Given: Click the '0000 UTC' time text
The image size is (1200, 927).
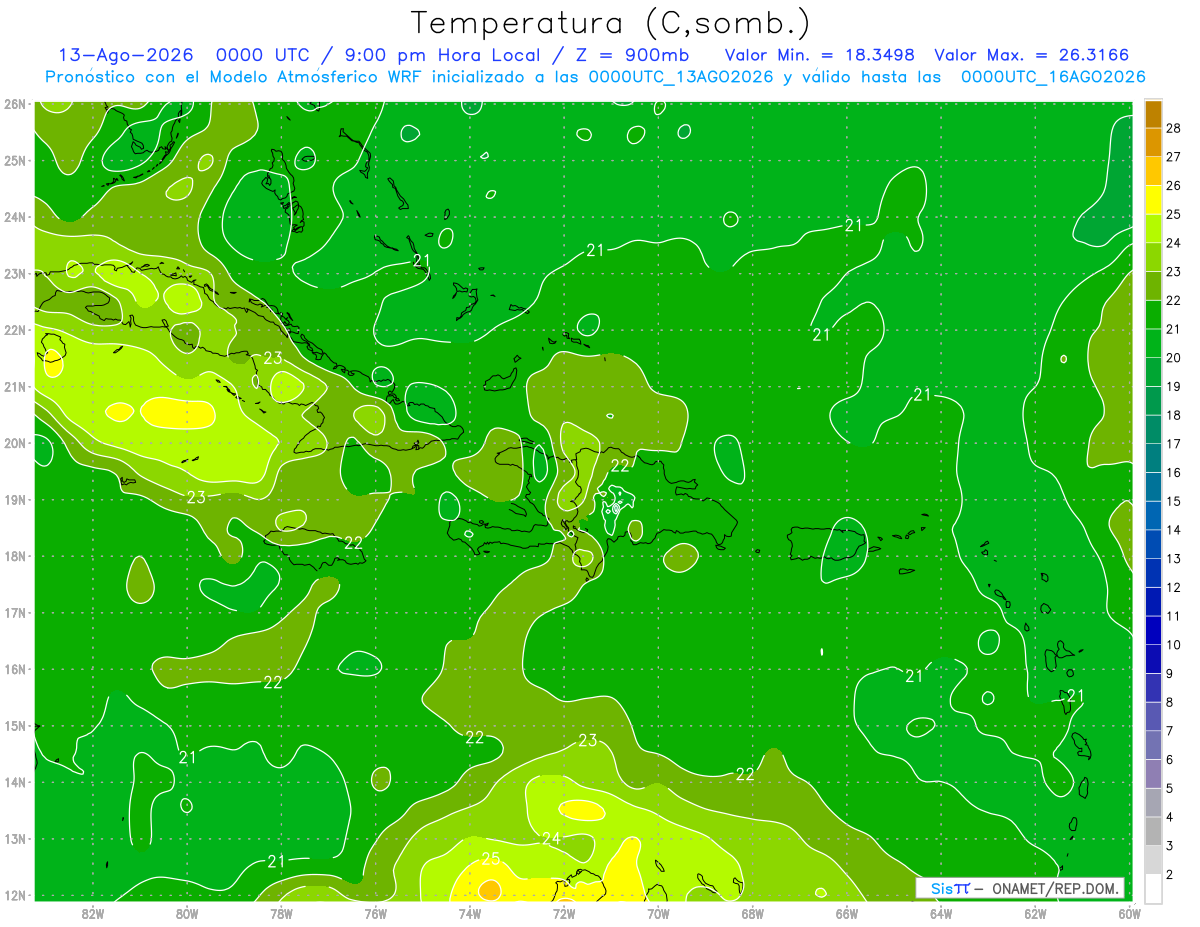Looking at the screenshot, I should 263,55.
